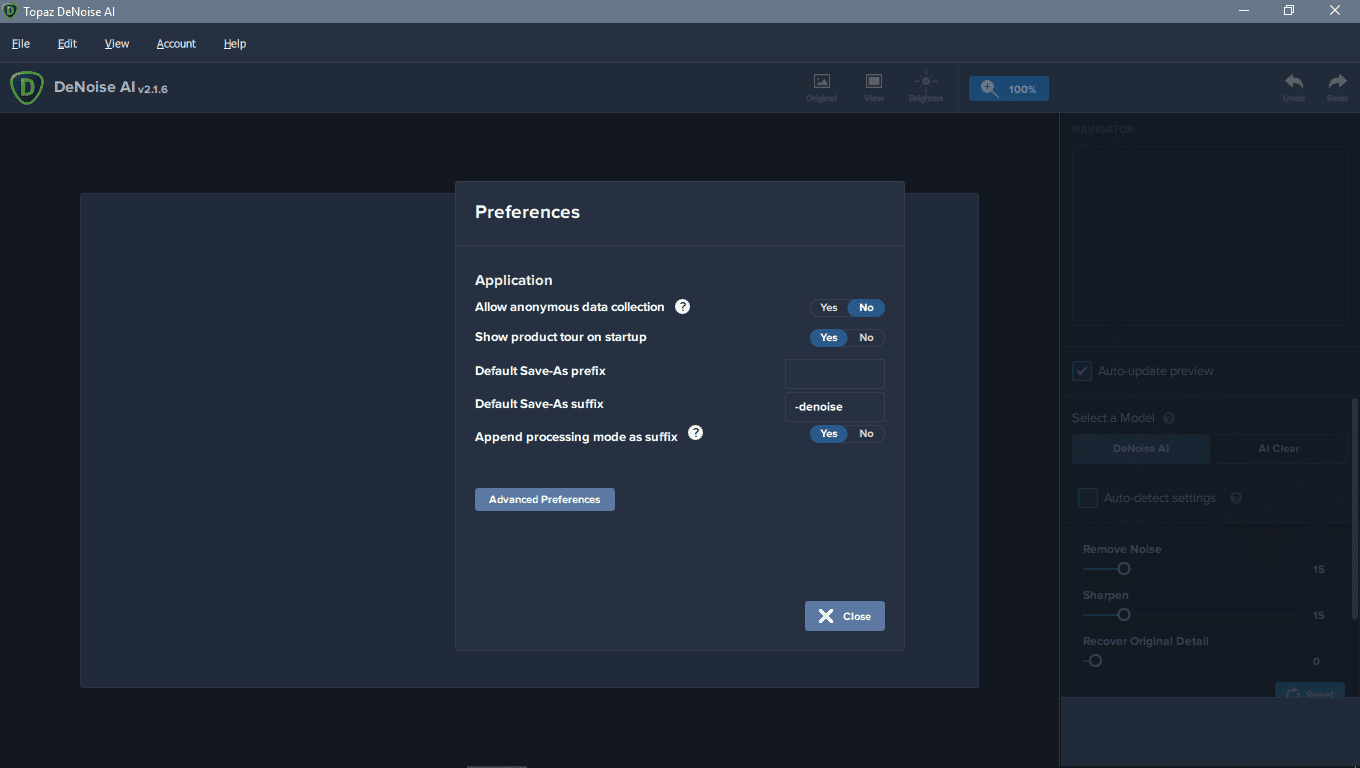Close the Preferences dialog

point(845,616)
